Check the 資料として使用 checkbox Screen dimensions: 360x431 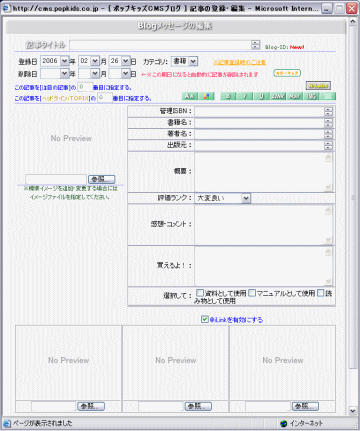coord(200,293)
